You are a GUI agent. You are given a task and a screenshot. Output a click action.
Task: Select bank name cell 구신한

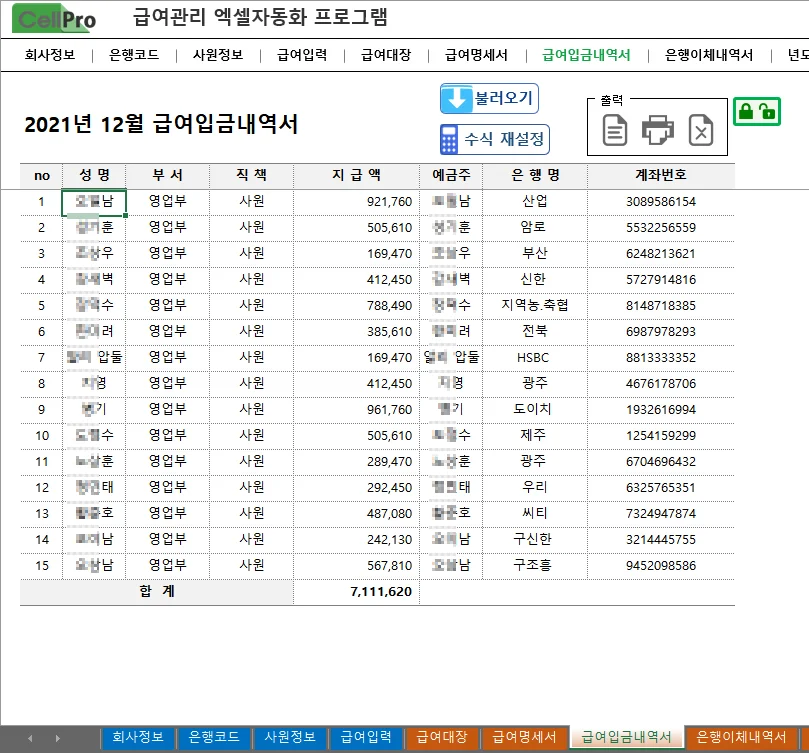tap(535, 540)
